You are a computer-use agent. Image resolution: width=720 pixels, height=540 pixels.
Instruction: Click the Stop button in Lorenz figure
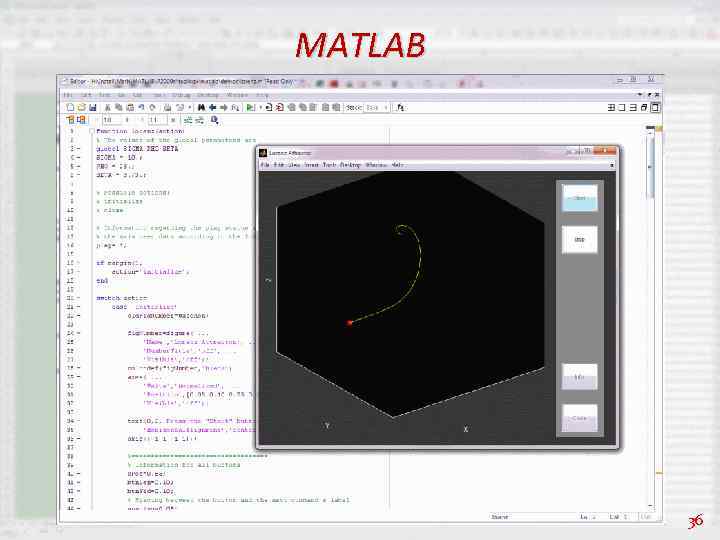579,239
